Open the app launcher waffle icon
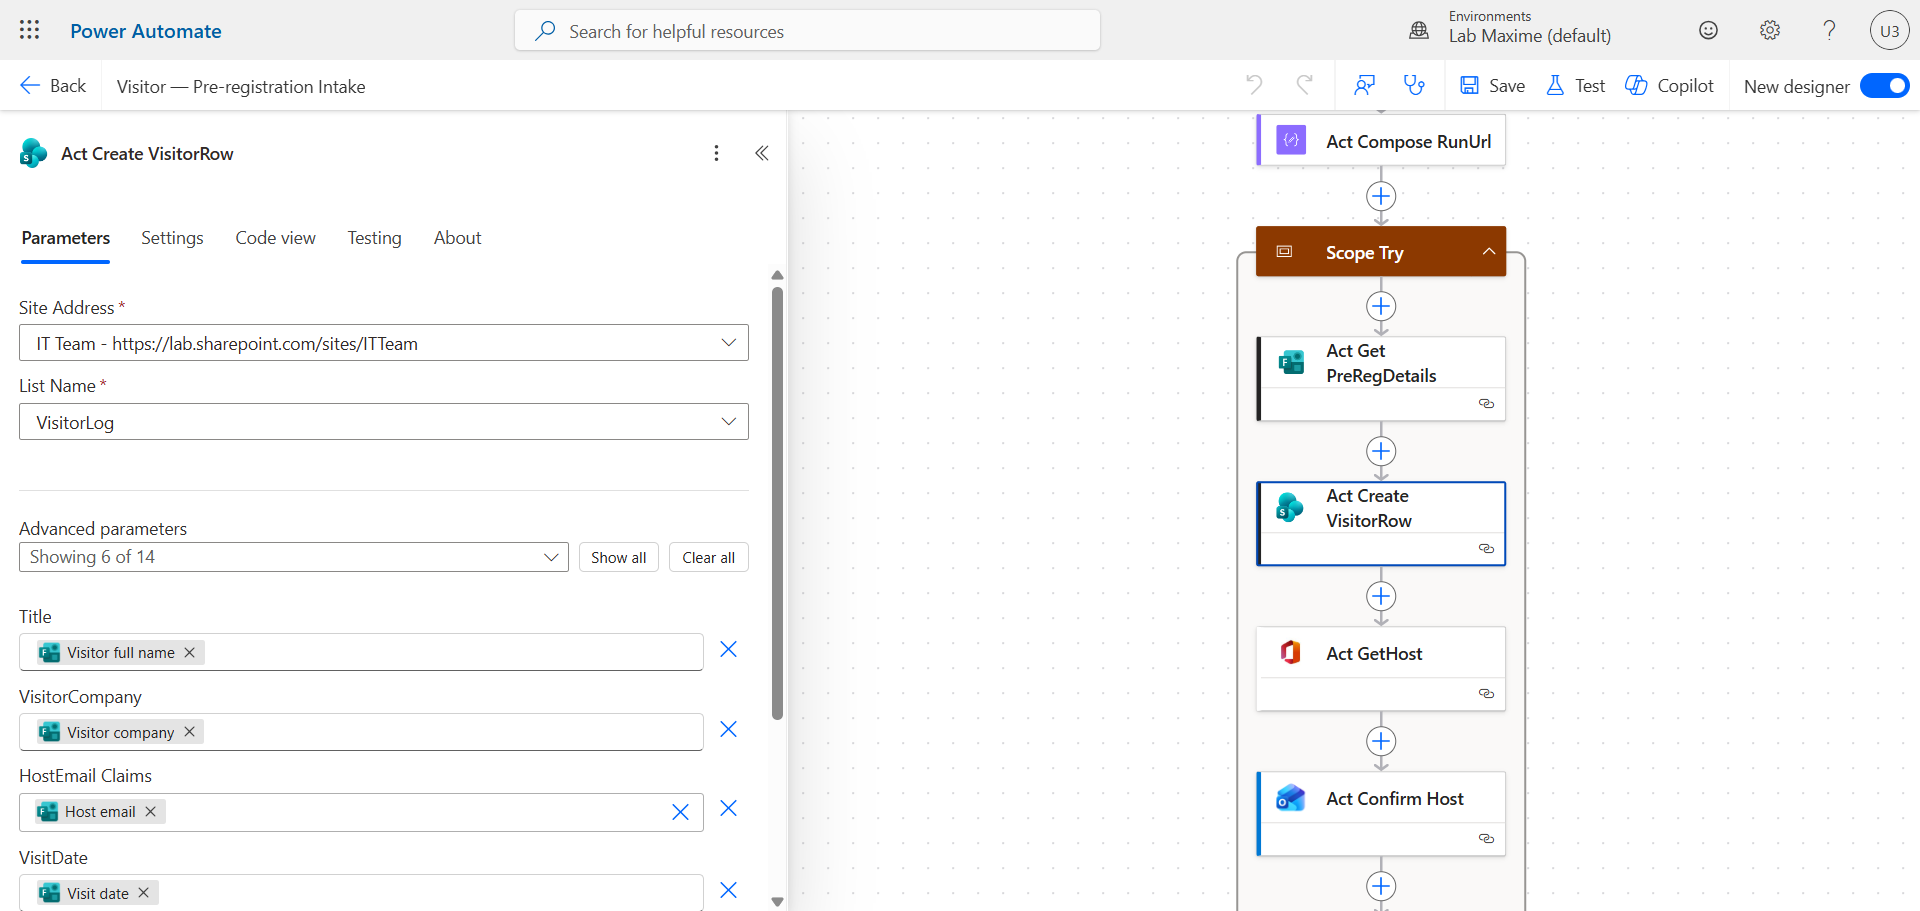Viewport: 1920px width, 911px height. [30, 30]
